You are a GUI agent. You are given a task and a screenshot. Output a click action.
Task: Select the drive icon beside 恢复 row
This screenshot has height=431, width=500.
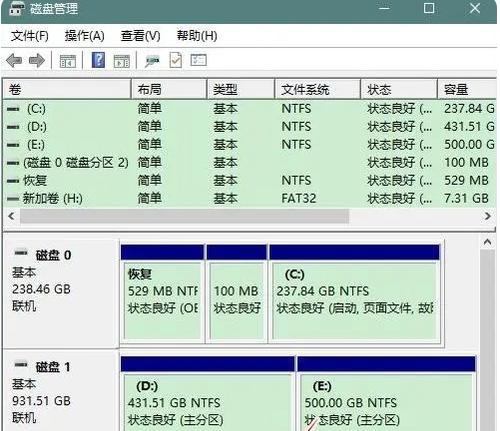13,181
